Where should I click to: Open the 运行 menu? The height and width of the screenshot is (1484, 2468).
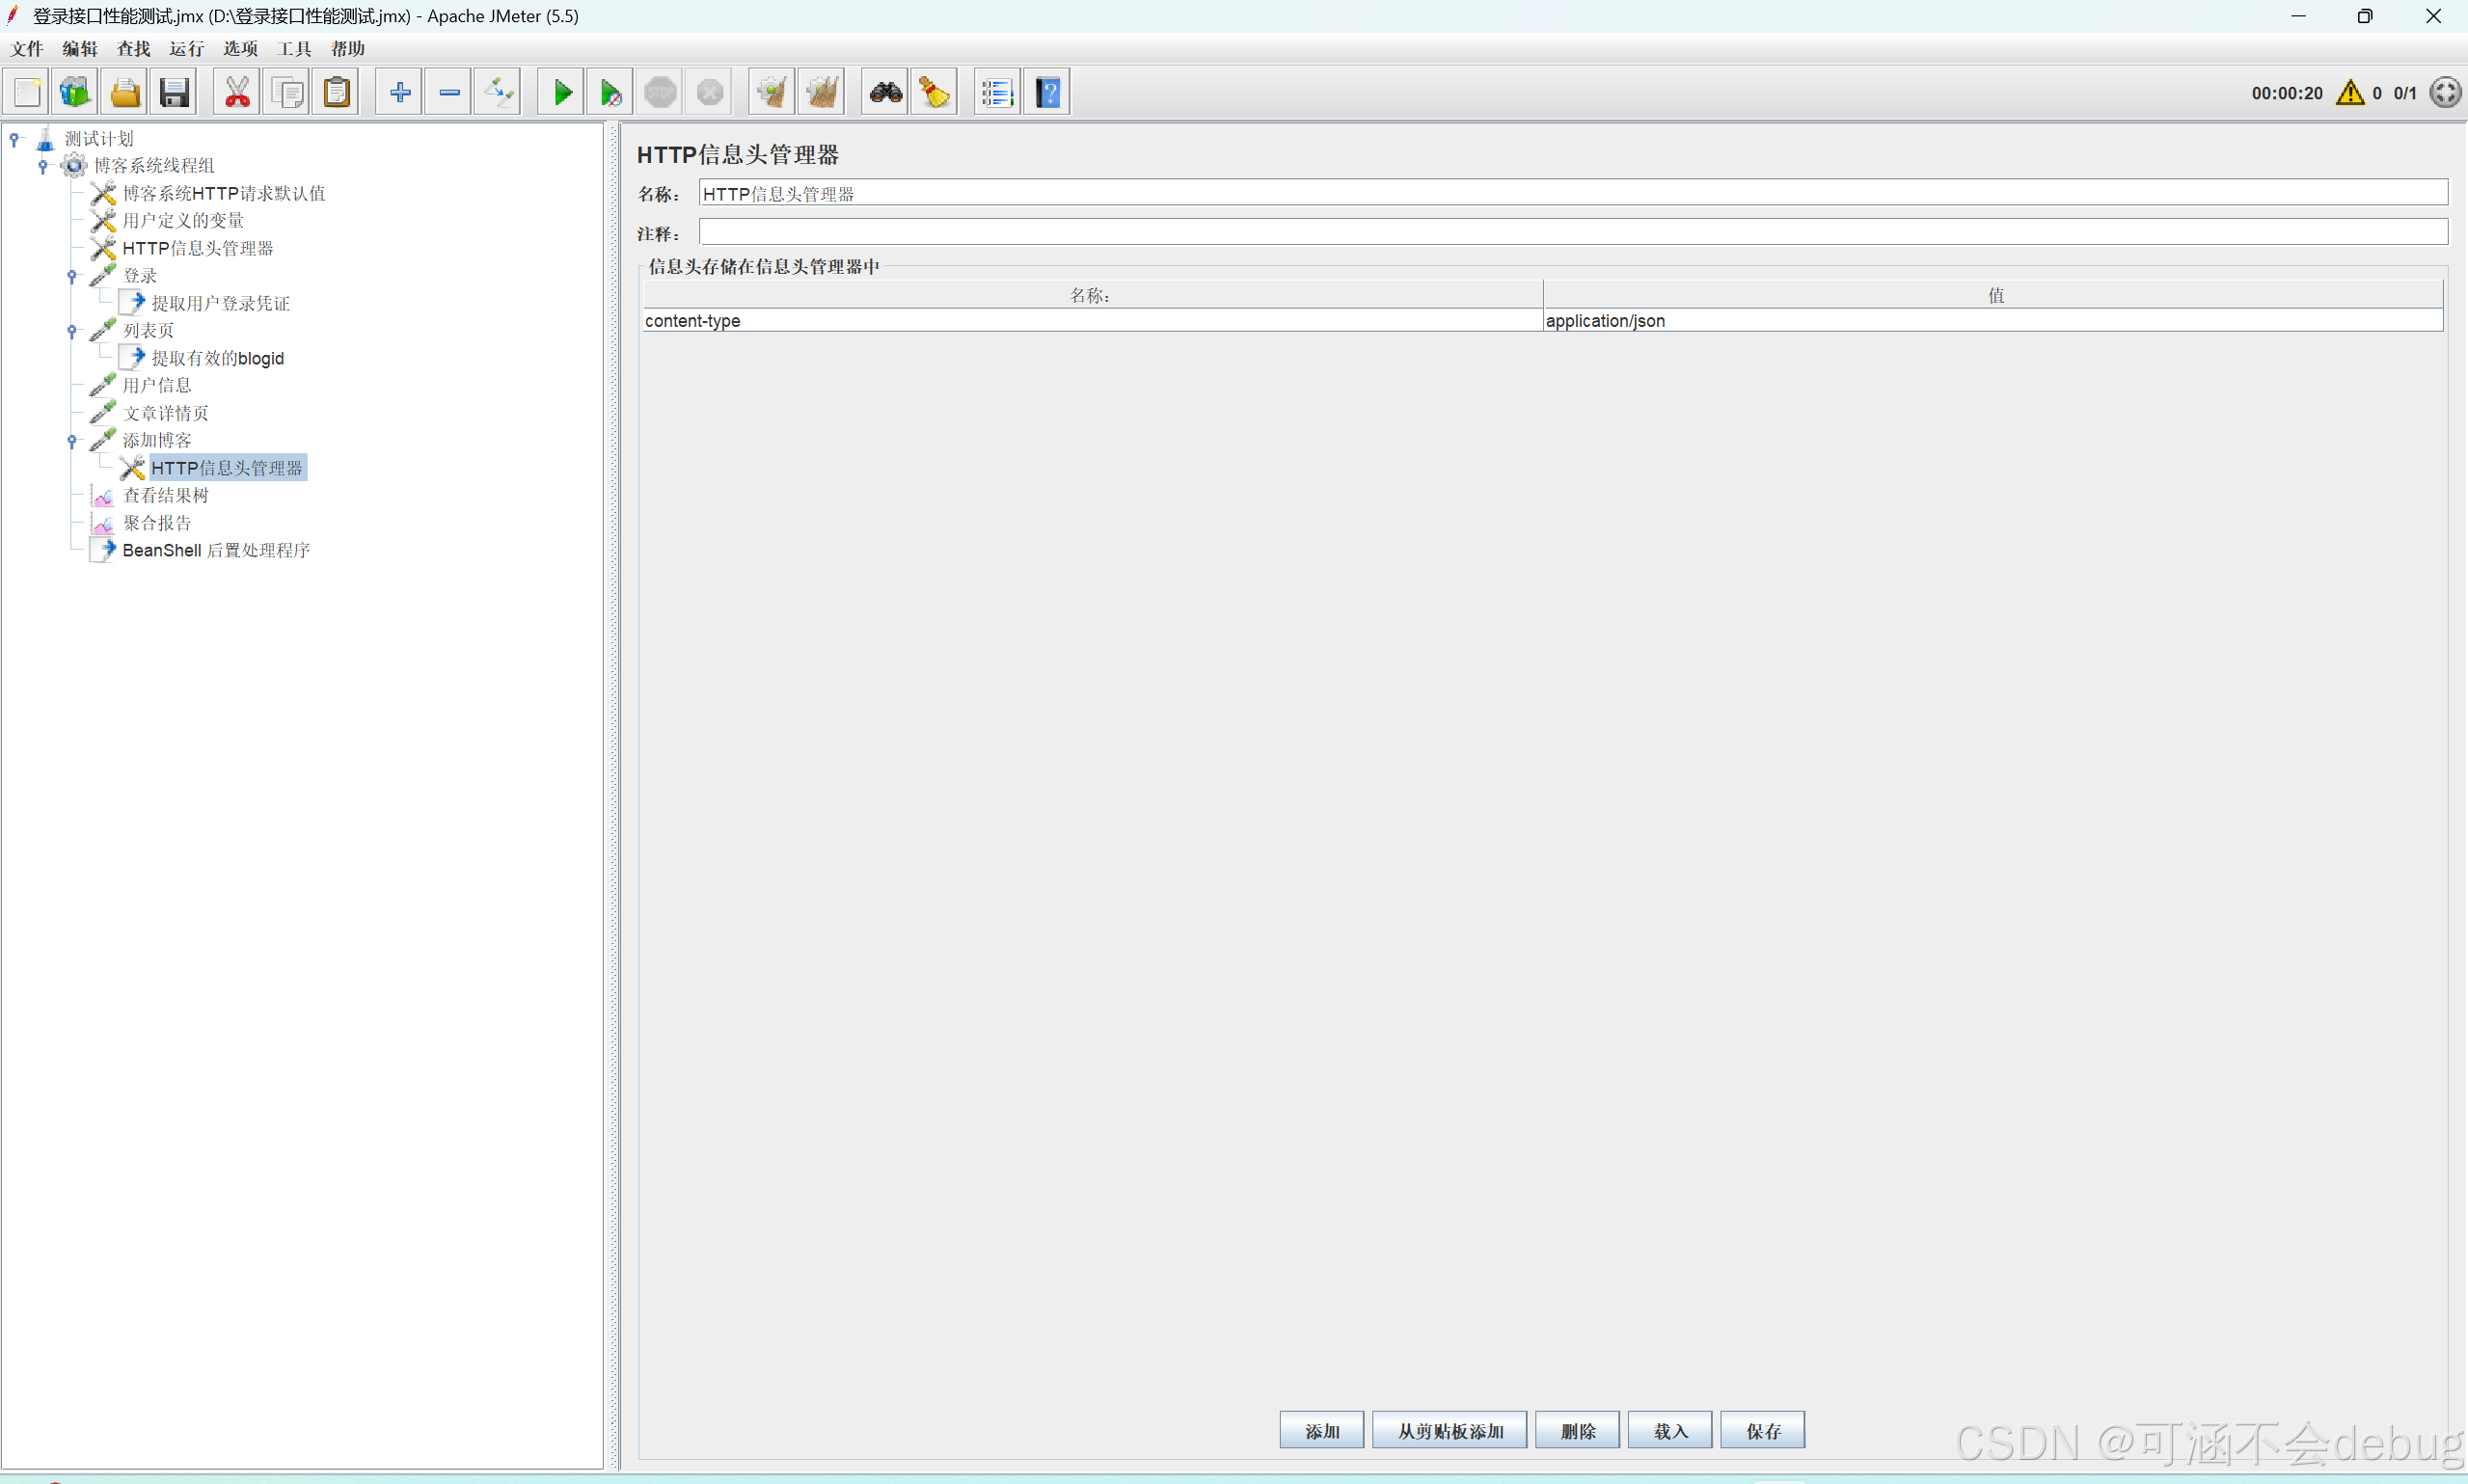coord(187,48)
